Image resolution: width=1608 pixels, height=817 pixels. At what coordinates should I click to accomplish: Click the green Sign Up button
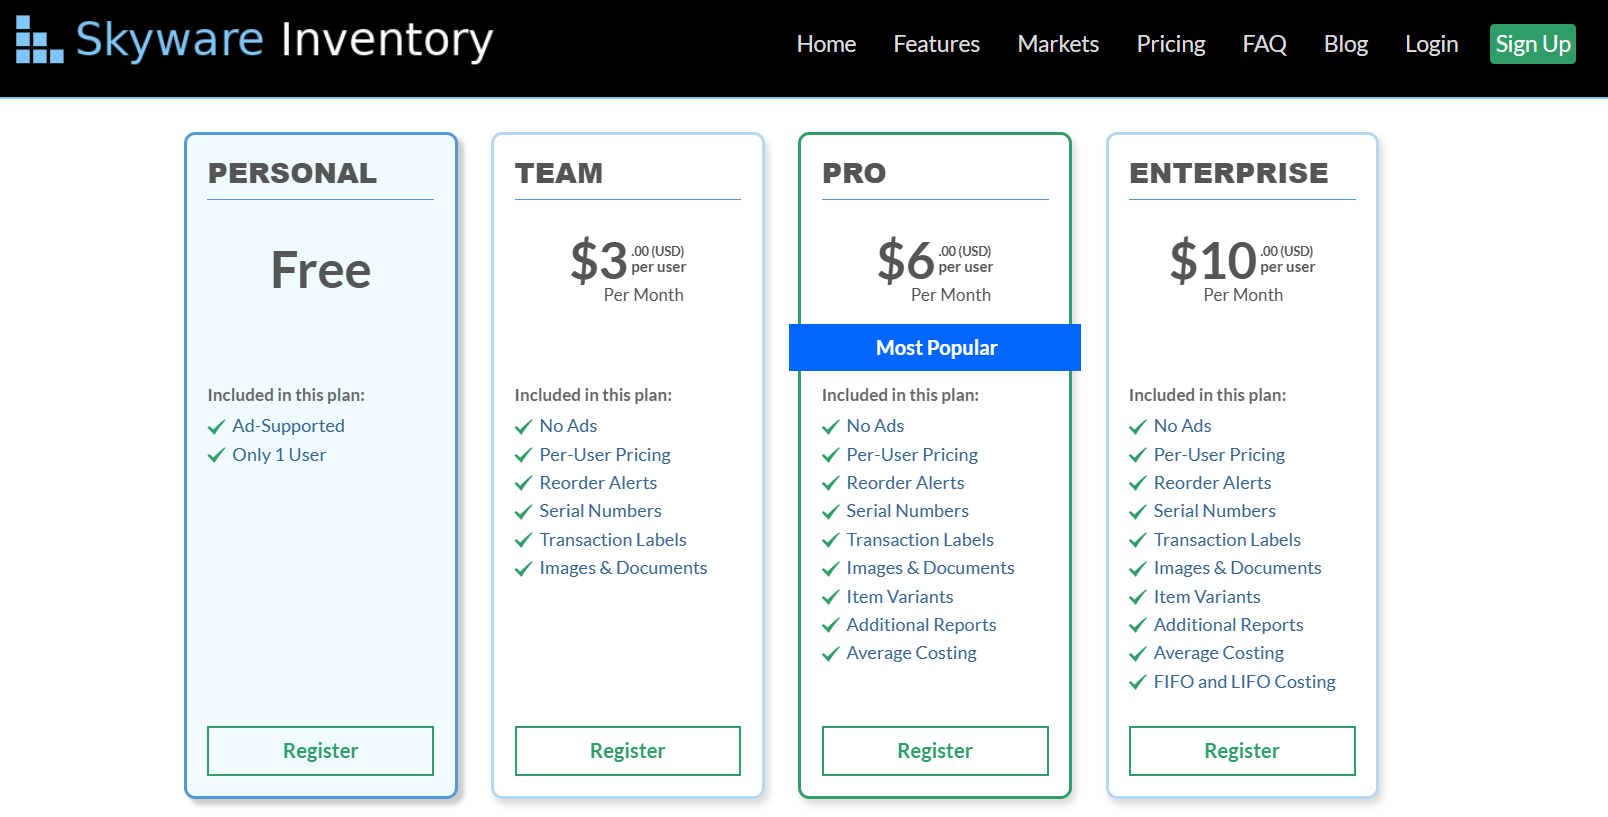click(1533, 44)
